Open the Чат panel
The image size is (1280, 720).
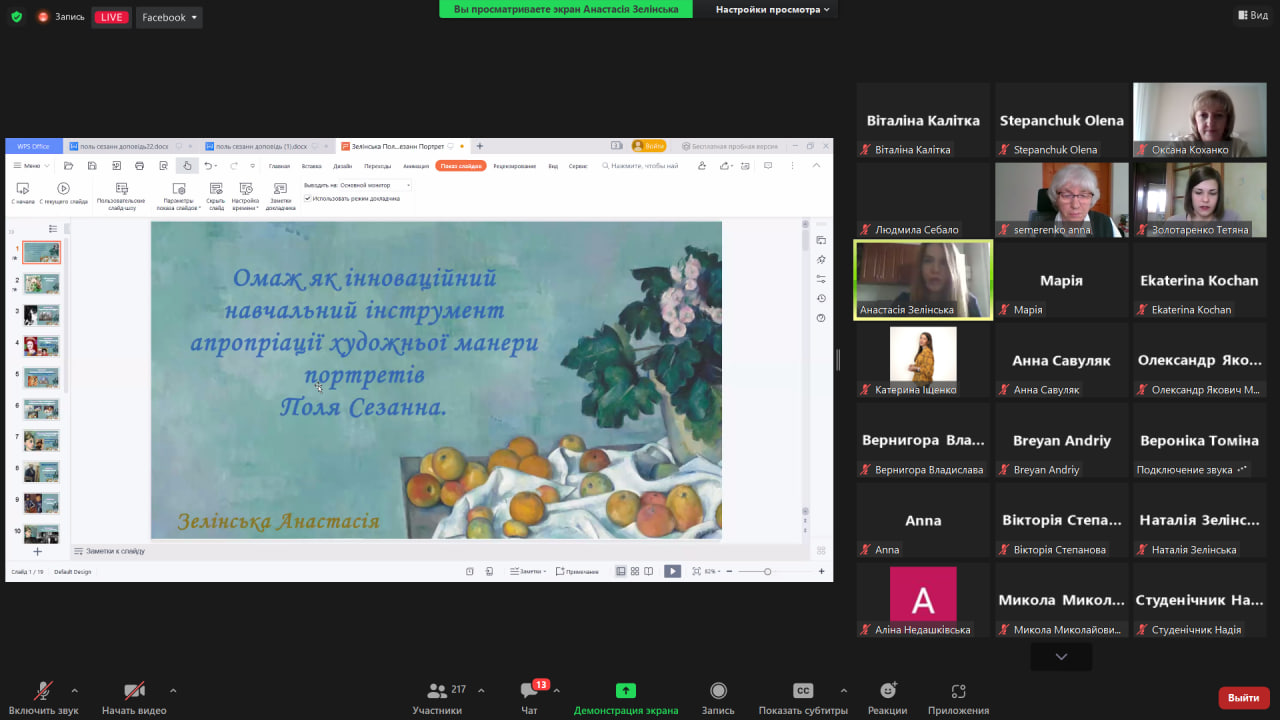[528, 695]
